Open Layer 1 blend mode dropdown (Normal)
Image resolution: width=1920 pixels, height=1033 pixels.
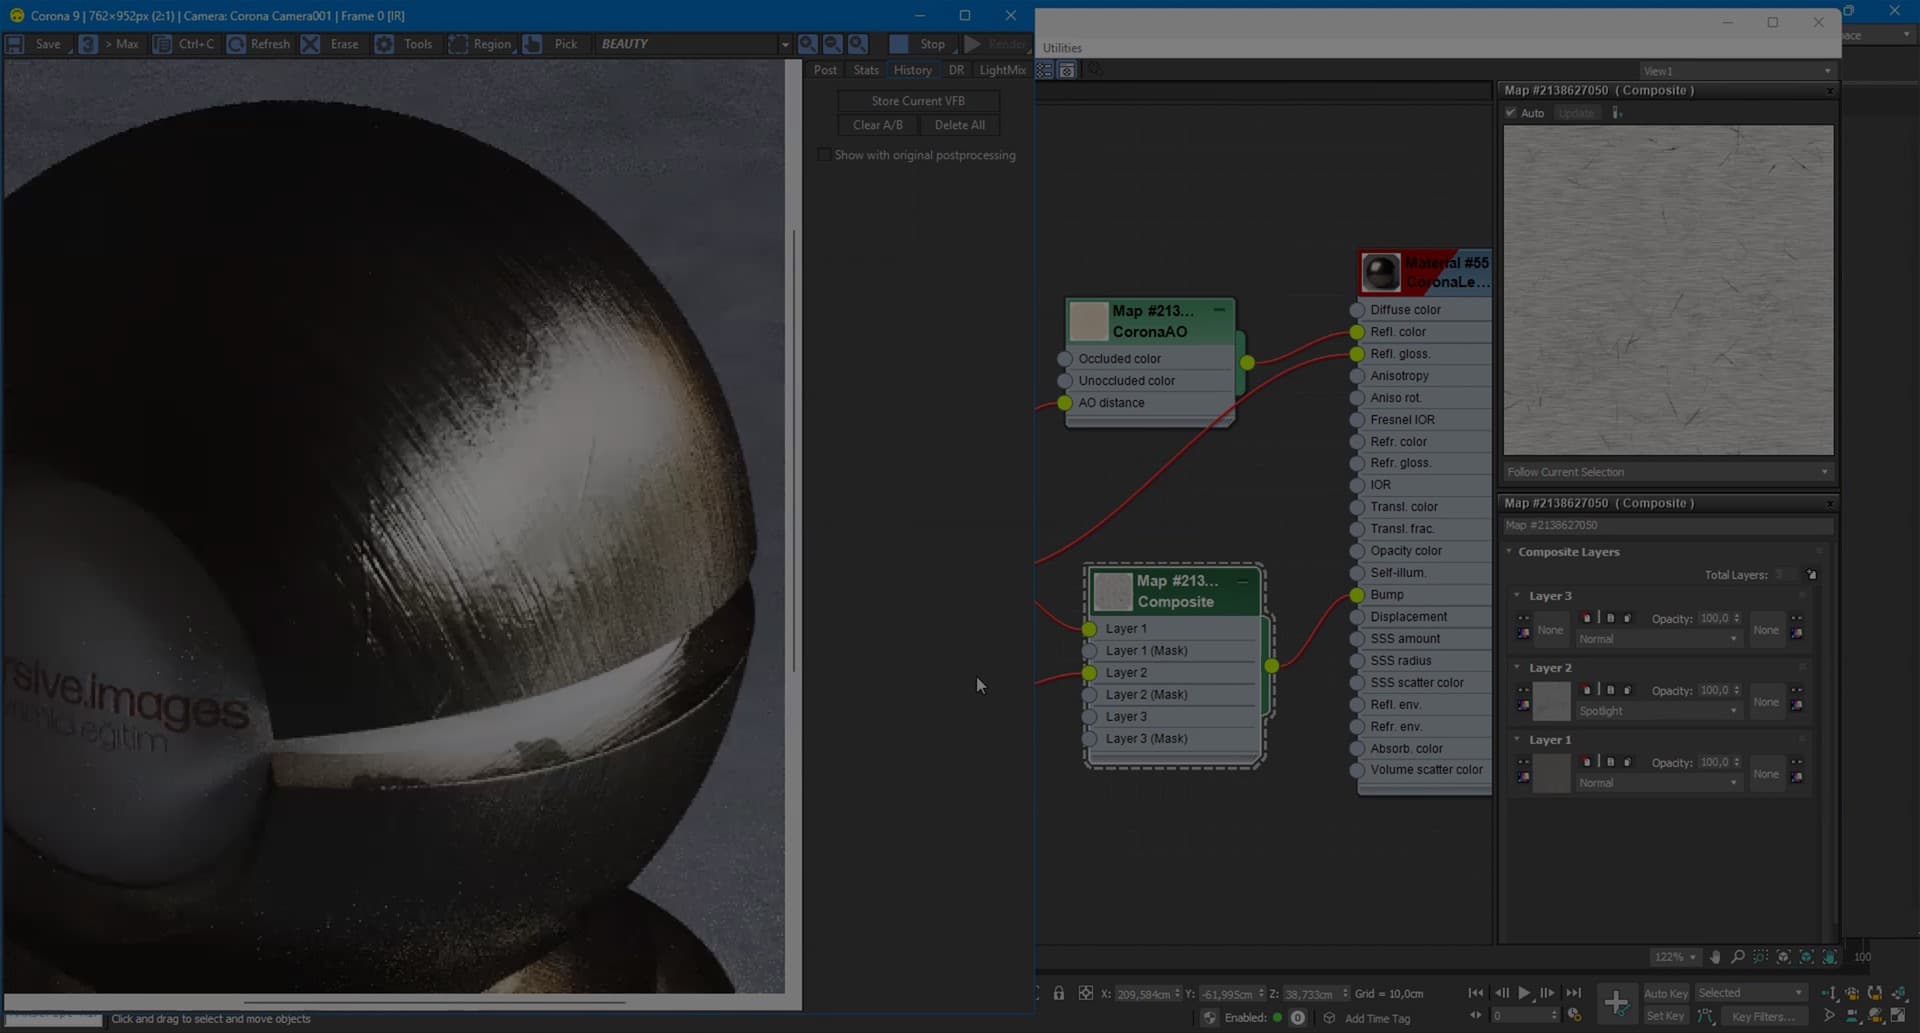pos(1658,783)
